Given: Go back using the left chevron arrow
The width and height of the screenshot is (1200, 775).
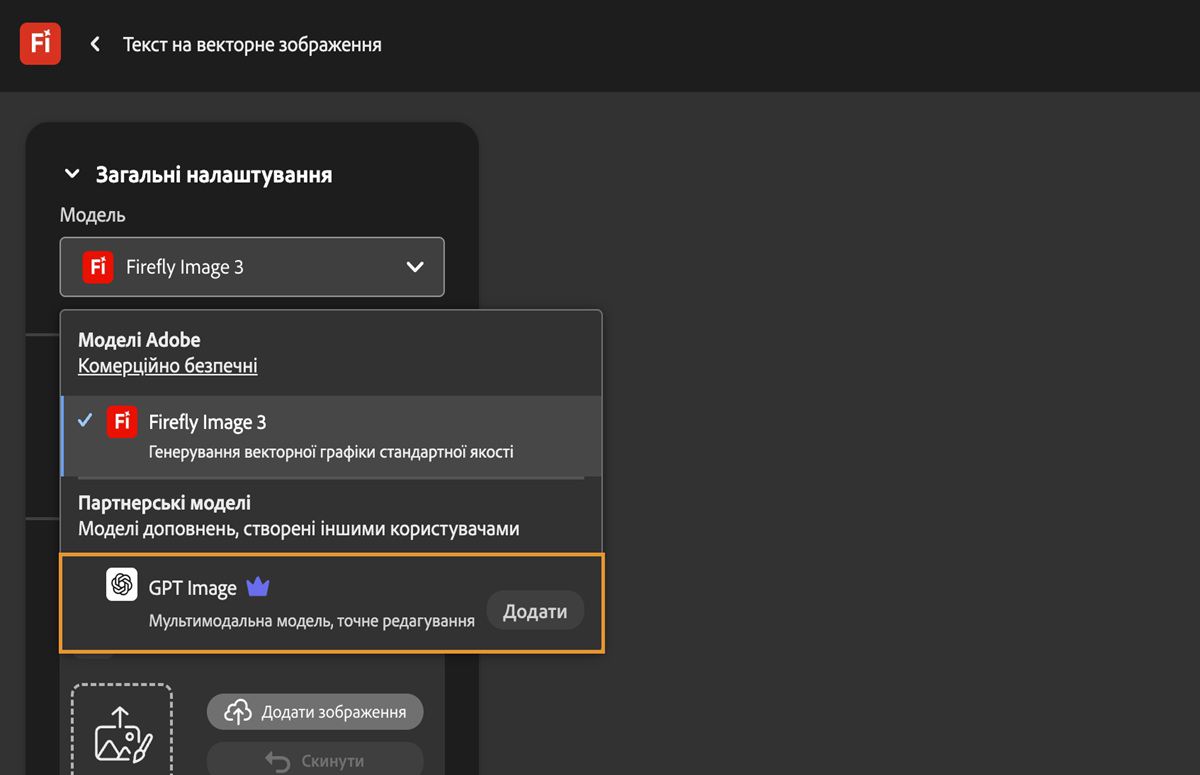Looking at the screenshot, I should [95, 44].
